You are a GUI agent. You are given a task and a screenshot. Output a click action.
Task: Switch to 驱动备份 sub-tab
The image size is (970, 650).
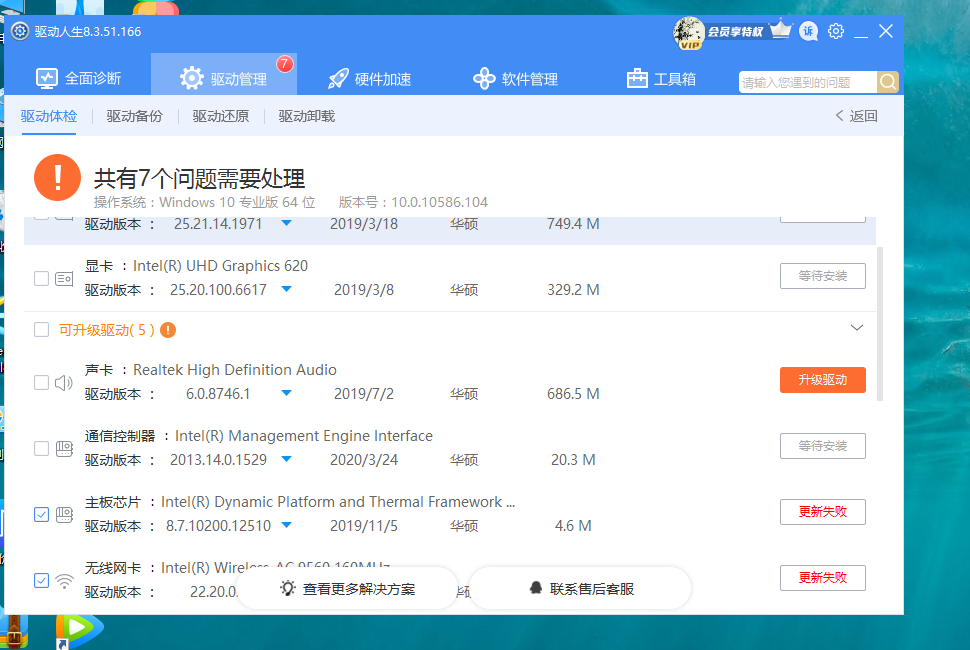[x=134, y=116]
